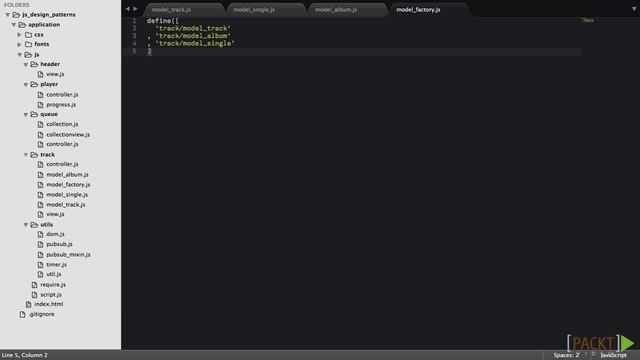Open pubsub_mixin.js file
Image resolution: width=640 pixels, height=360 pixels.
click(x=68, y=255)
